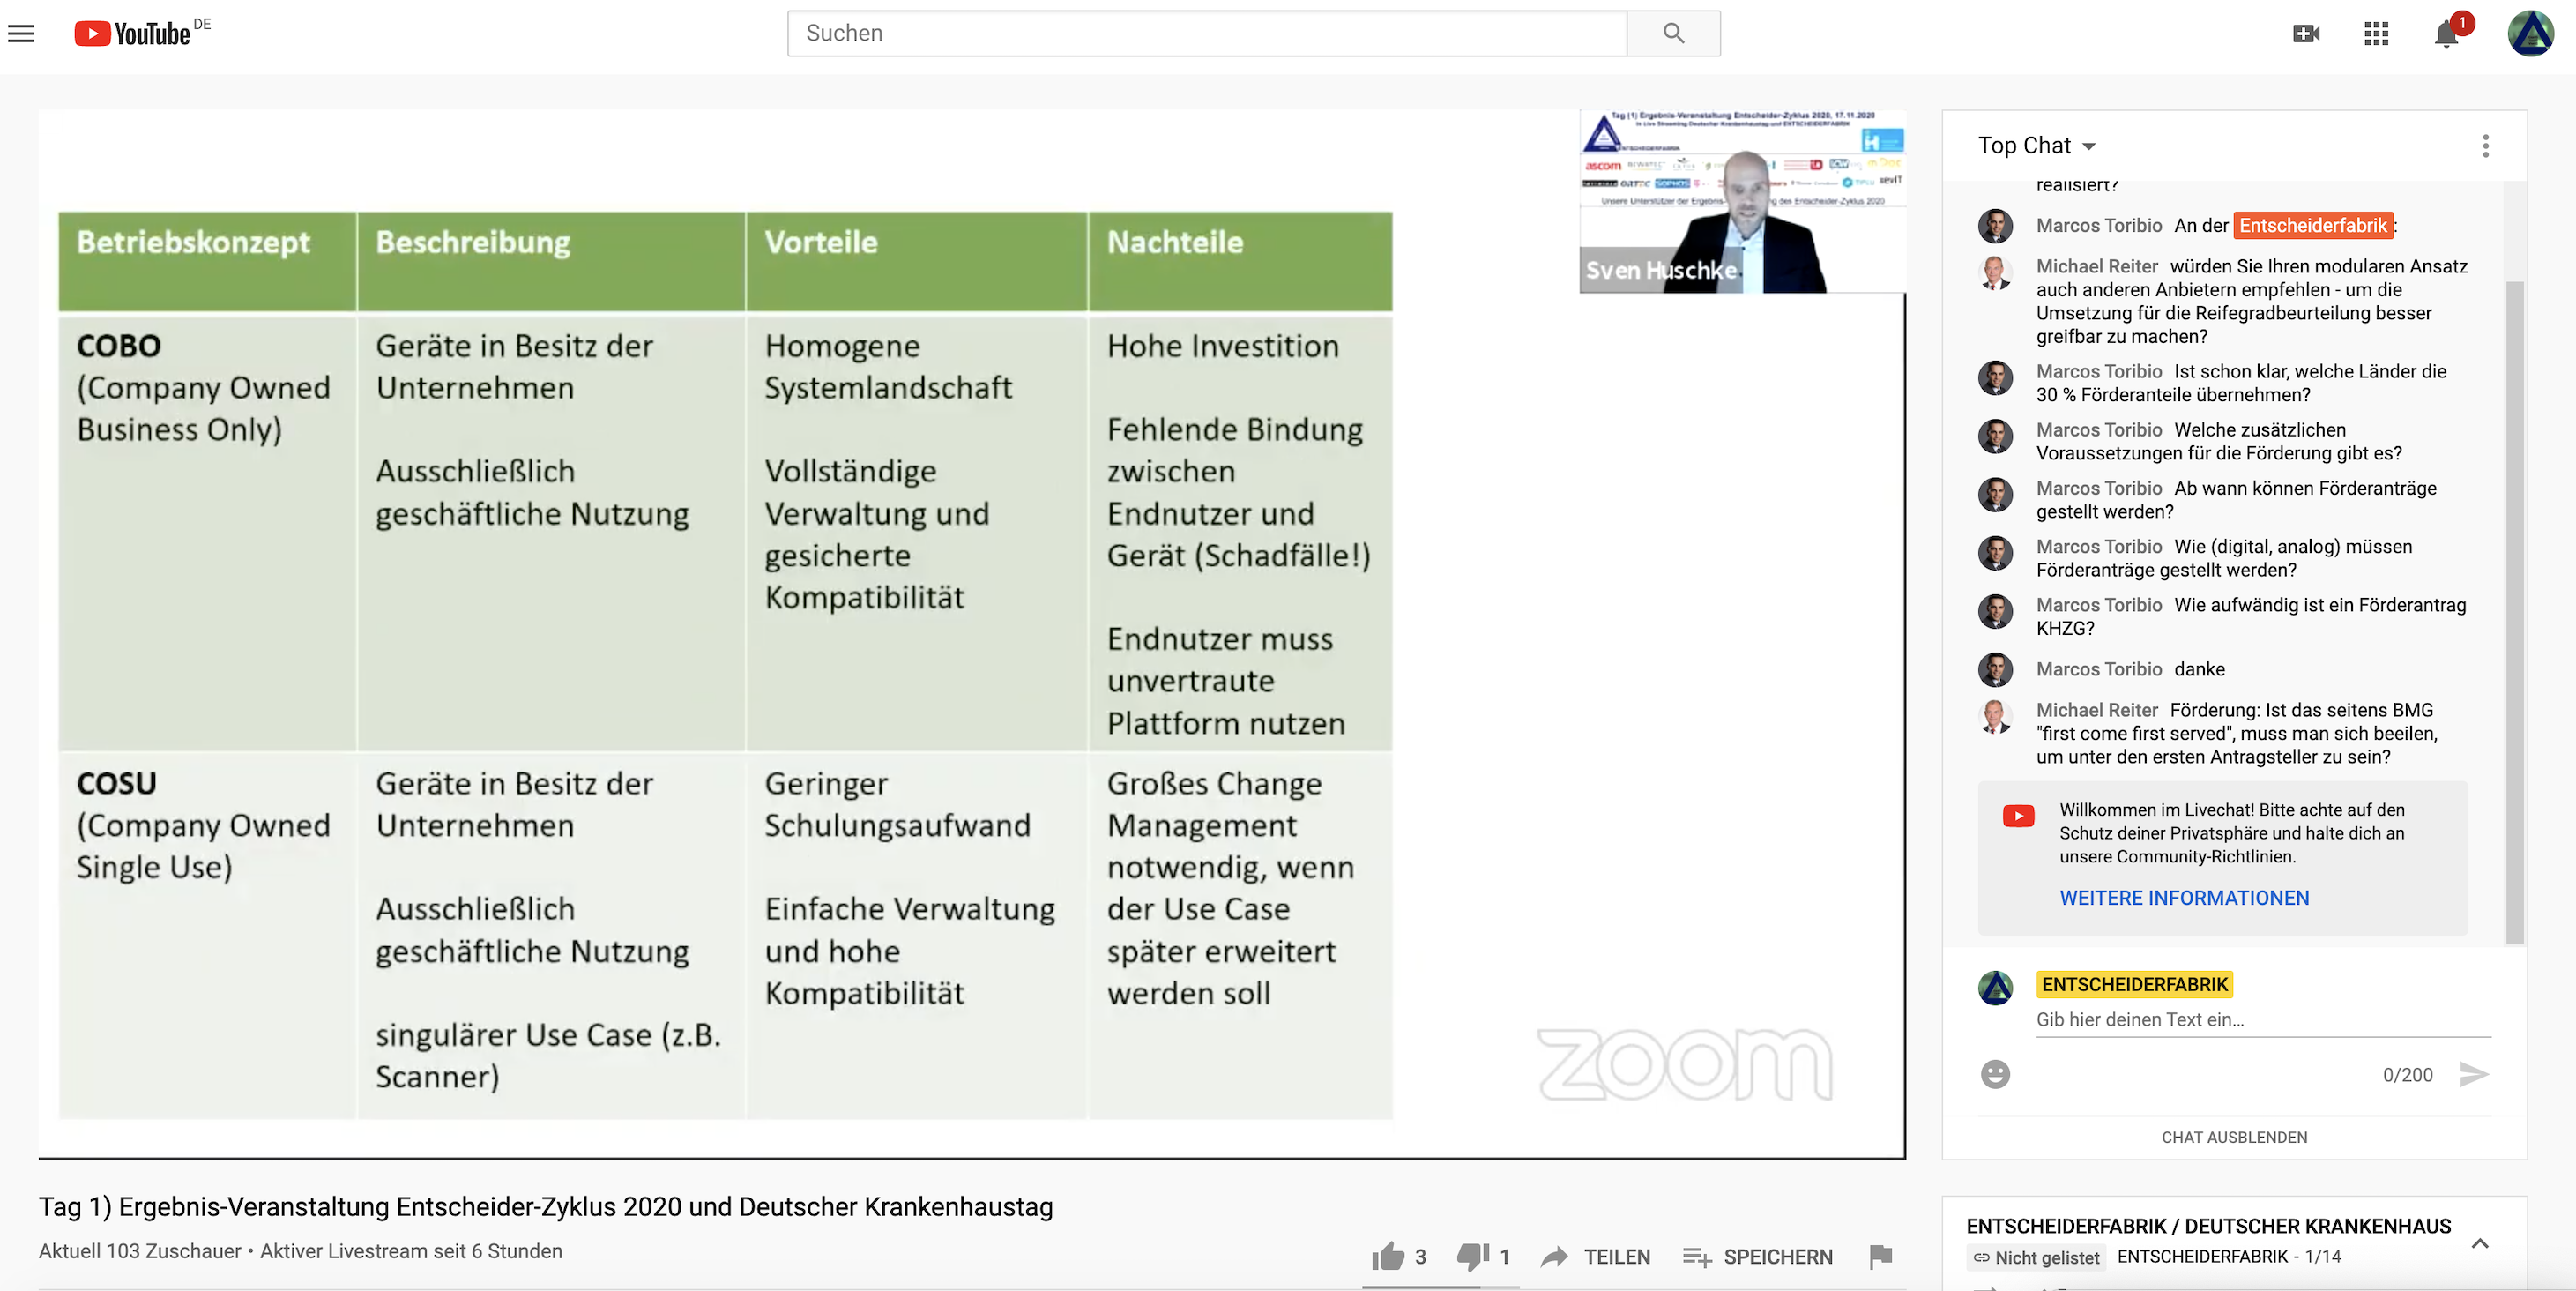Click the video title 'Tag 1) Ergebnis-Veranstaltung'
2576x1291 pixels.
click(546, 1206)
